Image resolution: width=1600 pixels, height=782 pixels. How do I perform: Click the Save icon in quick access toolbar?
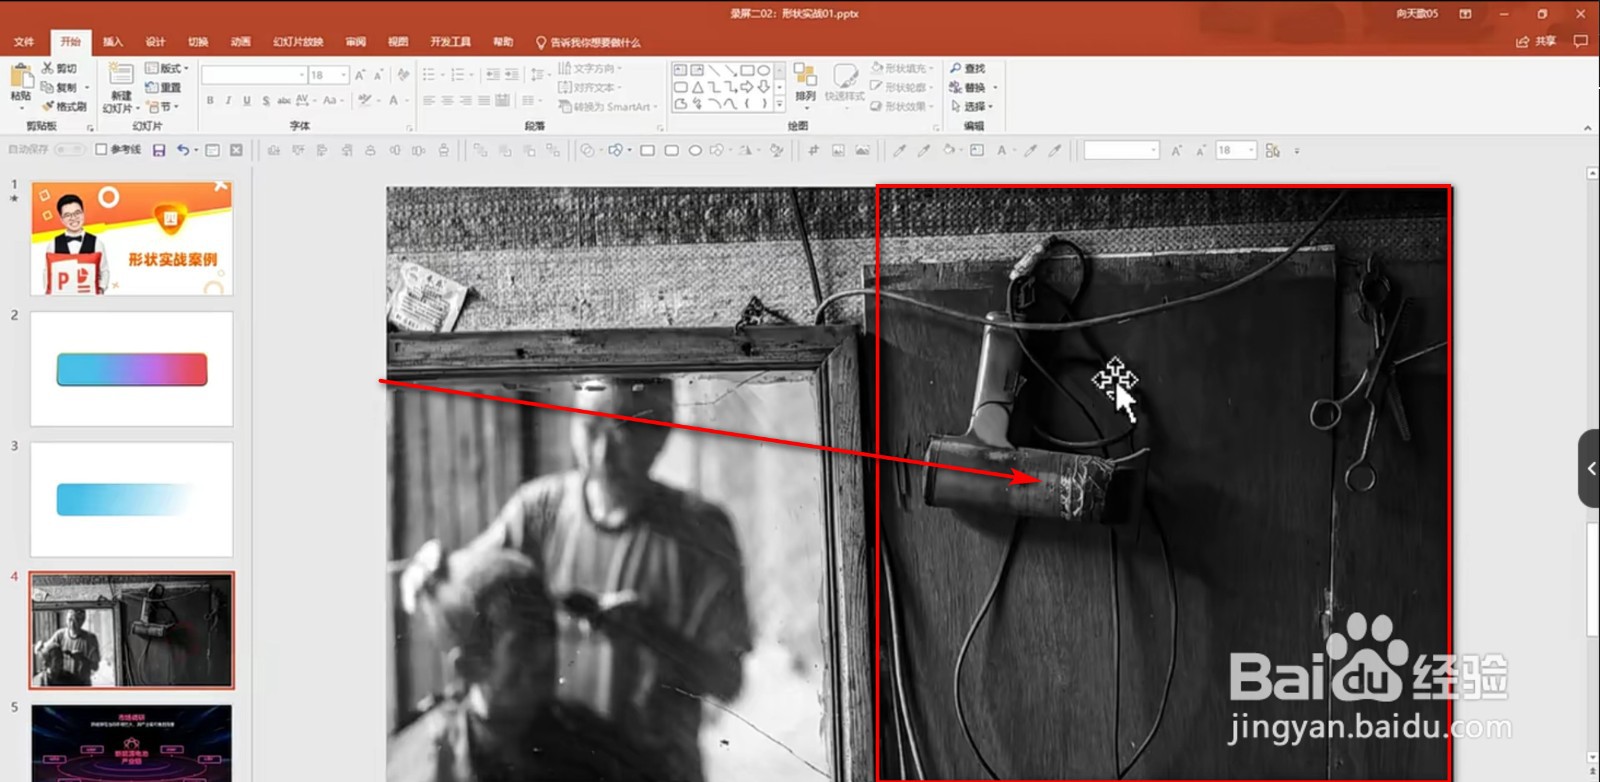click(x=158, y=150)
